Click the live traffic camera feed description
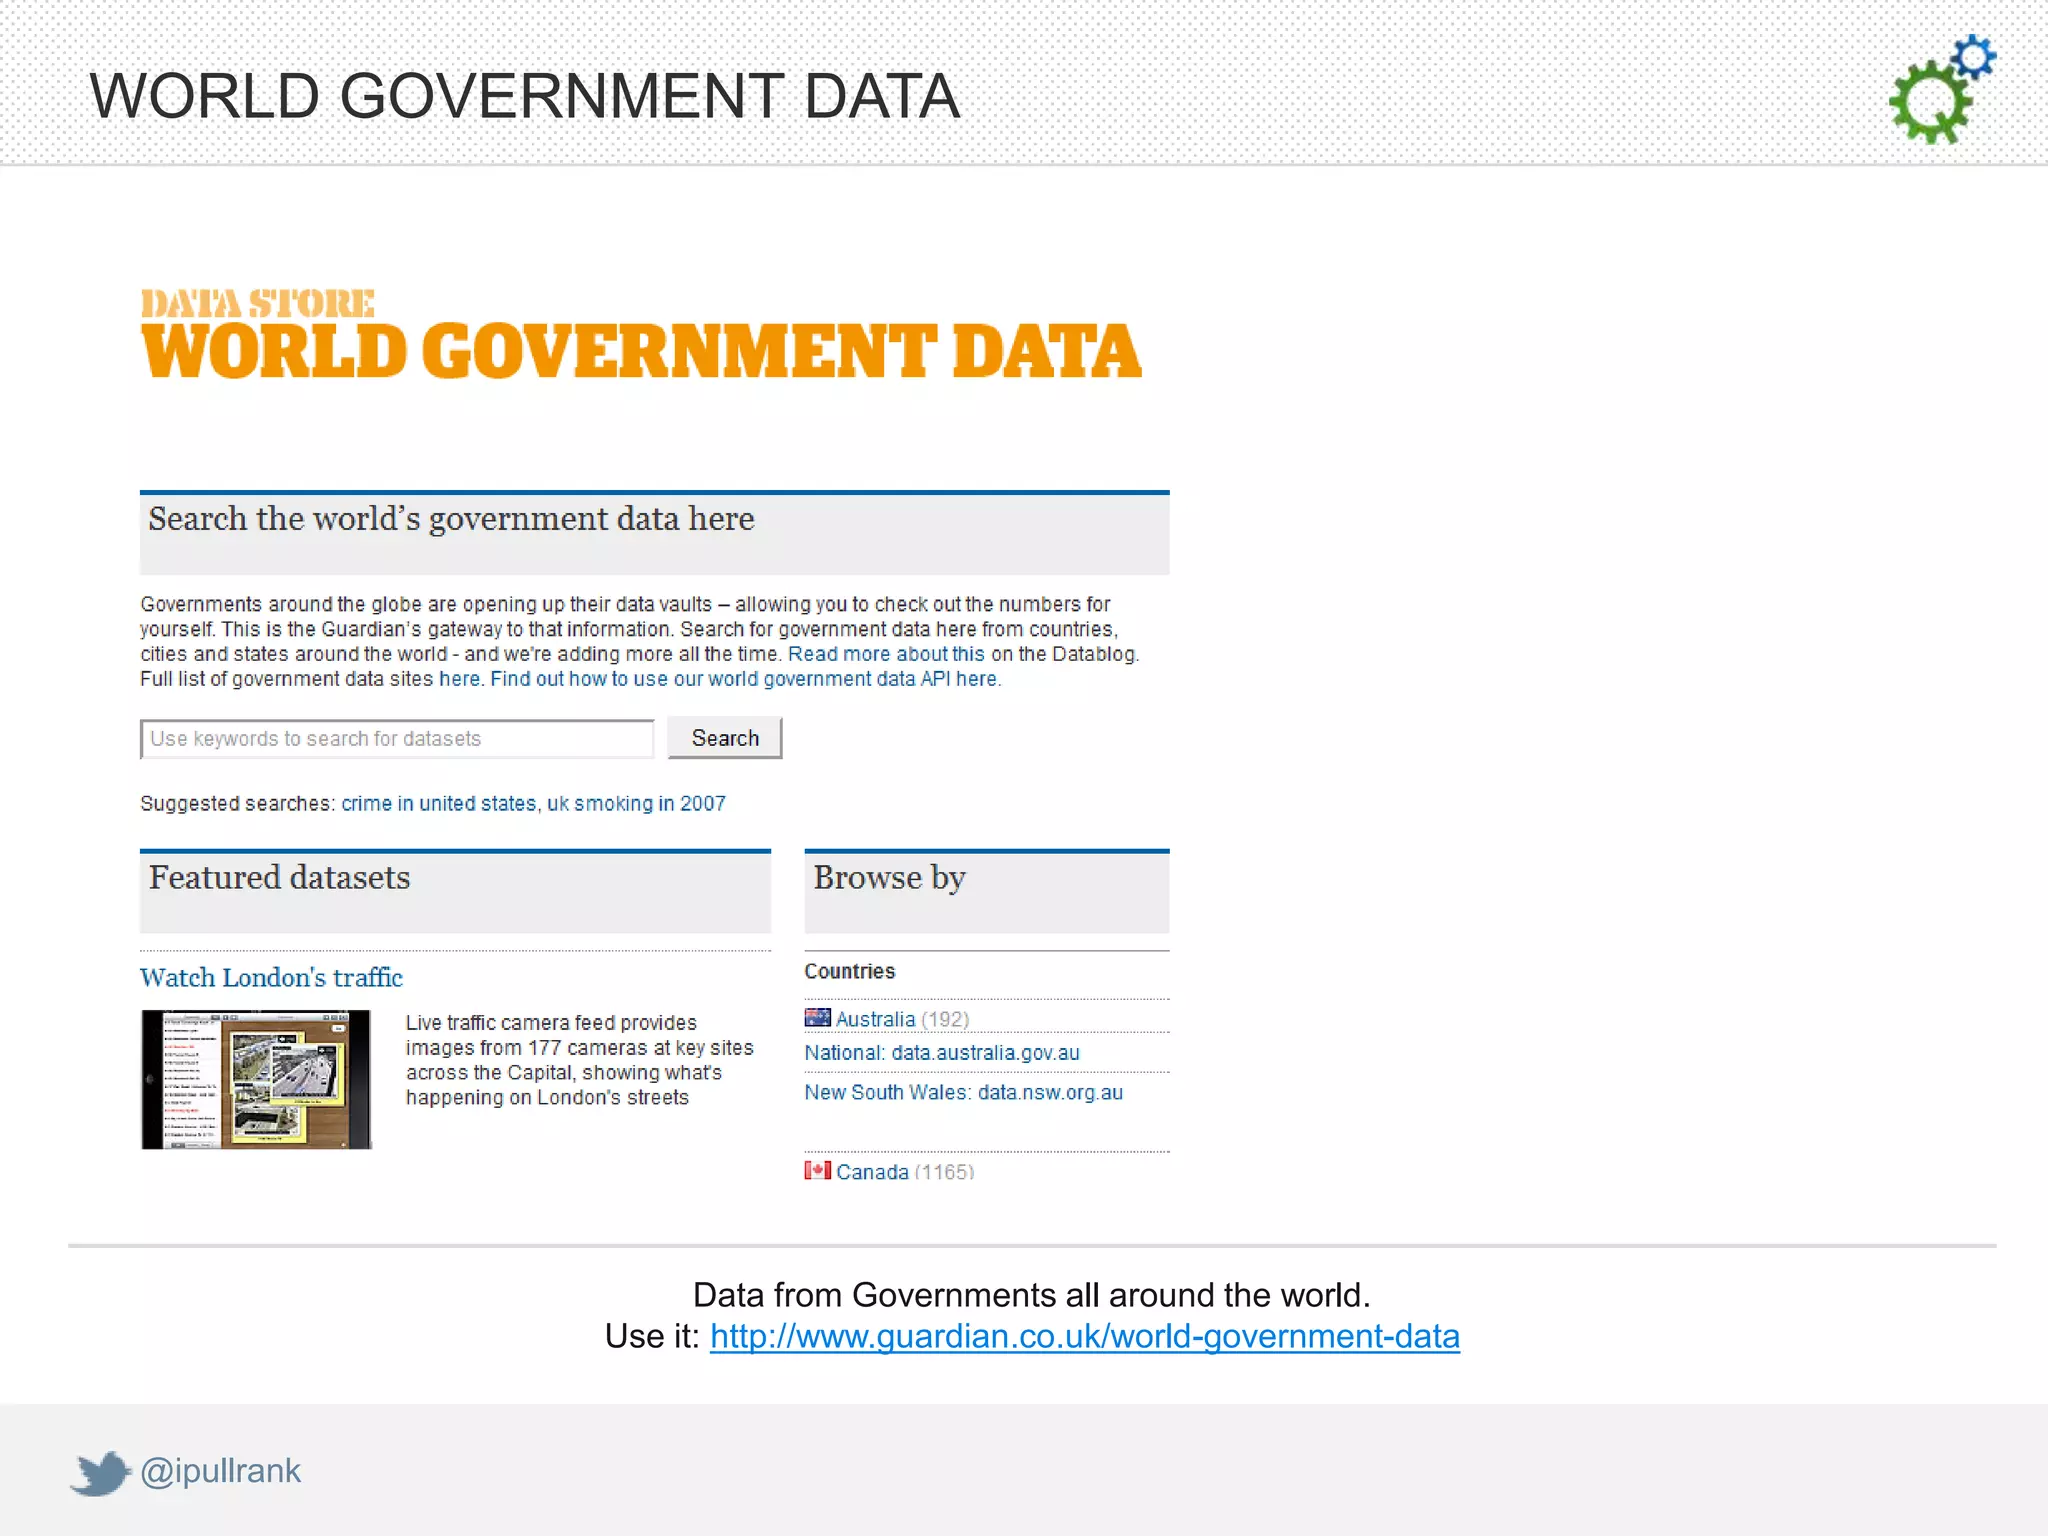Image resolution: width=2048 pixels, height=1536 pixels. 579,1060
